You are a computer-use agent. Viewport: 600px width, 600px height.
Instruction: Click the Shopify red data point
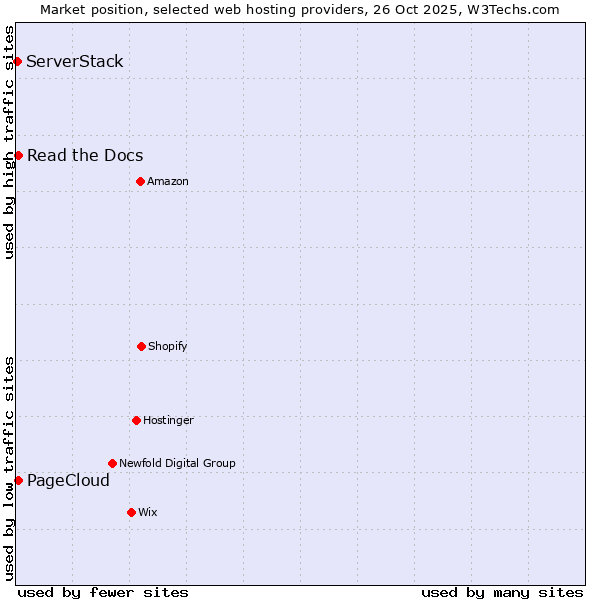pyautogui.click(x=141, y=346)
